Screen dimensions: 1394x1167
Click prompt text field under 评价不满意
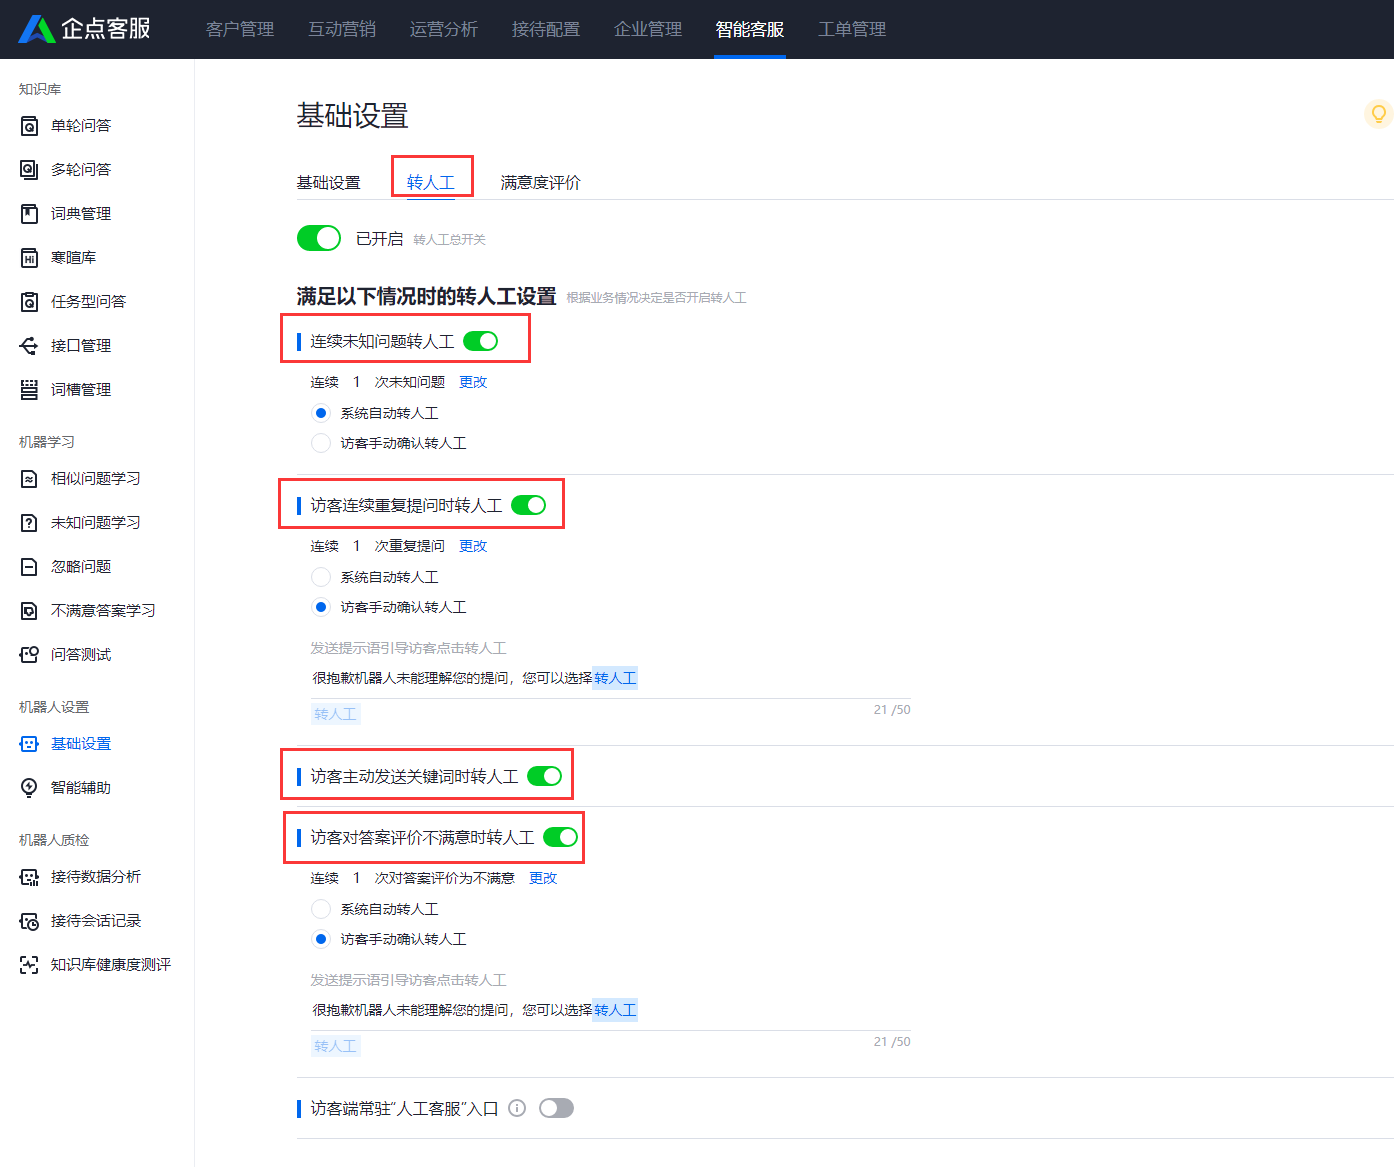click(x=611, y=1010)
